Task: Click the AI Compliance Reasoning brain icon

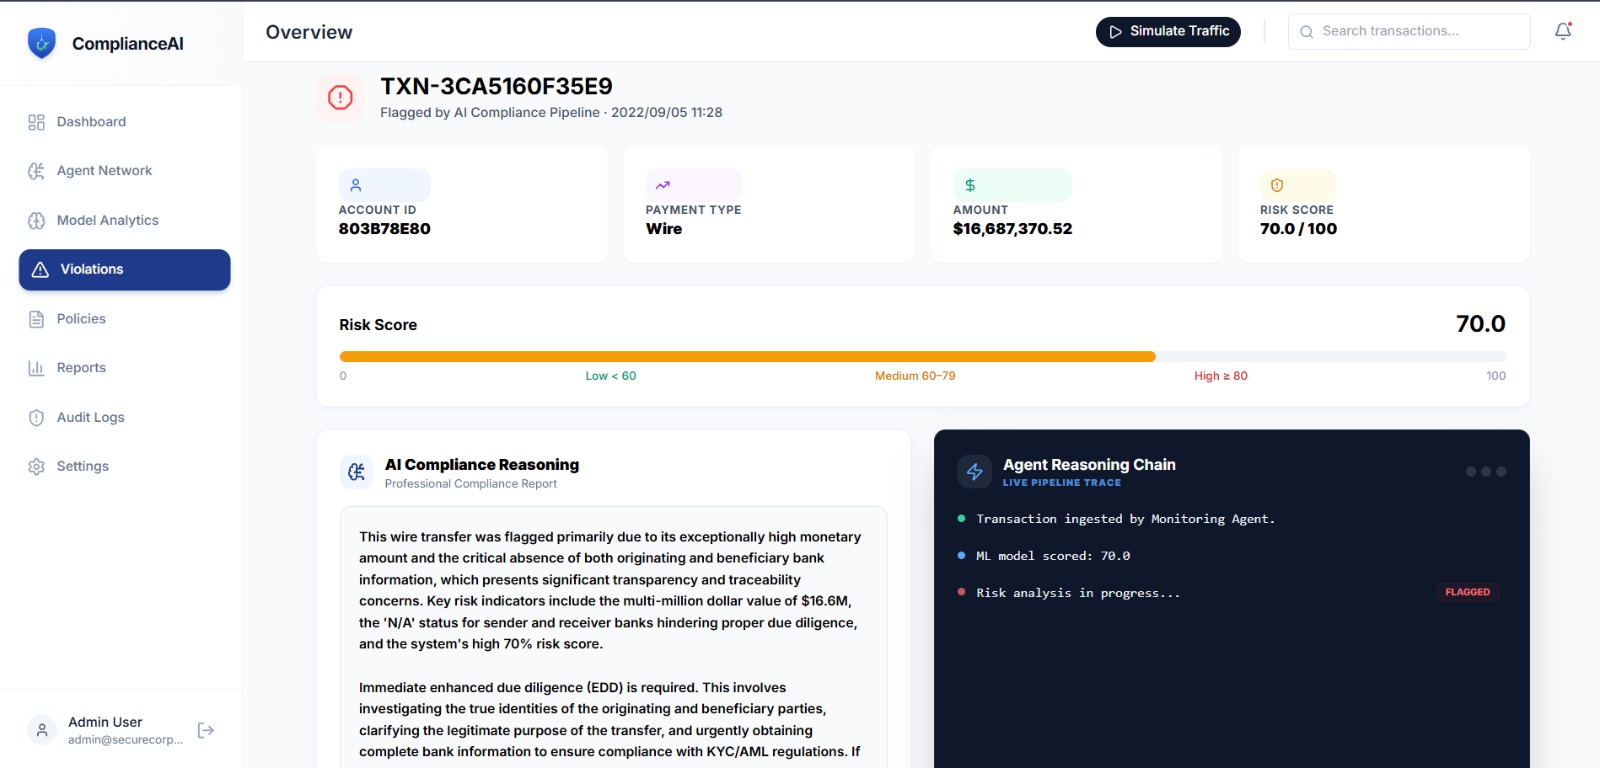Action: 357,471
